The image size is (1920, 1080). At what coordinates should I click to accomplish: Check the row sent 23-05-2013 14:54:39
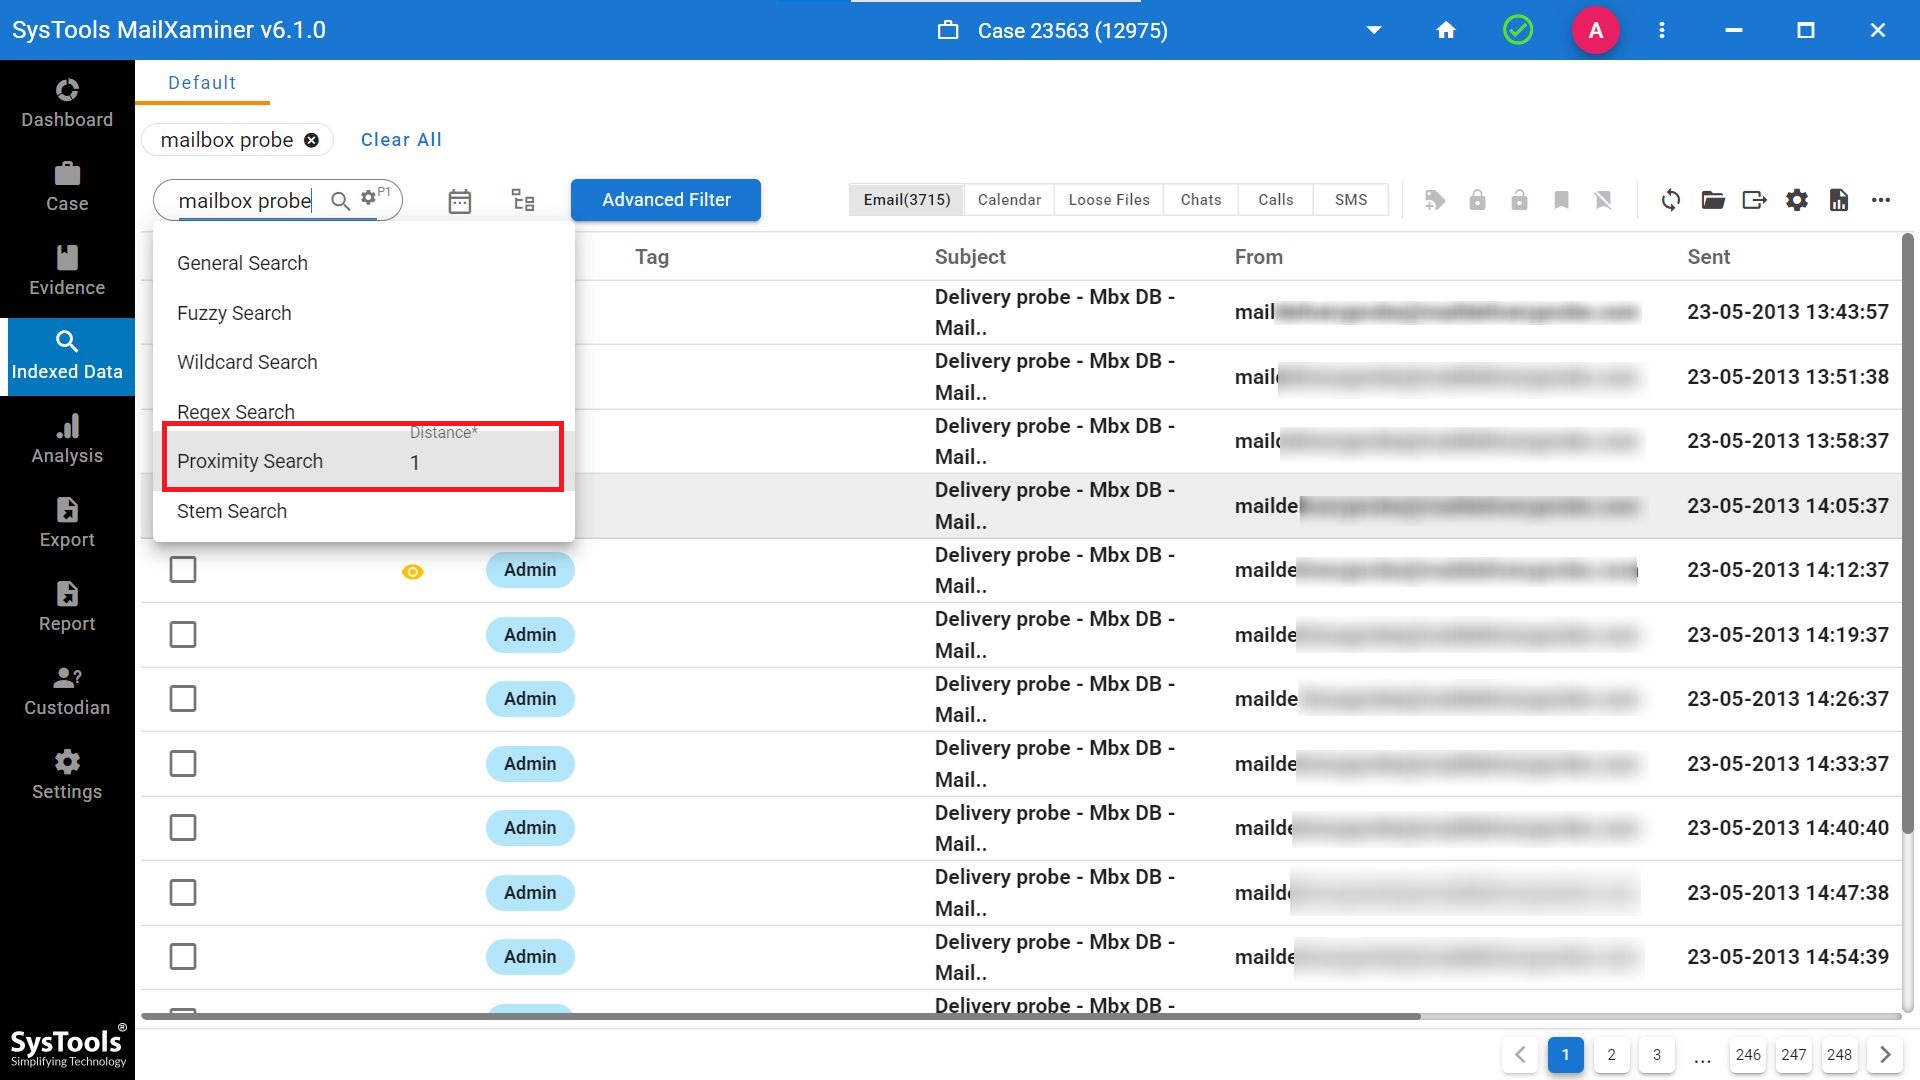[x=183, y=957]
